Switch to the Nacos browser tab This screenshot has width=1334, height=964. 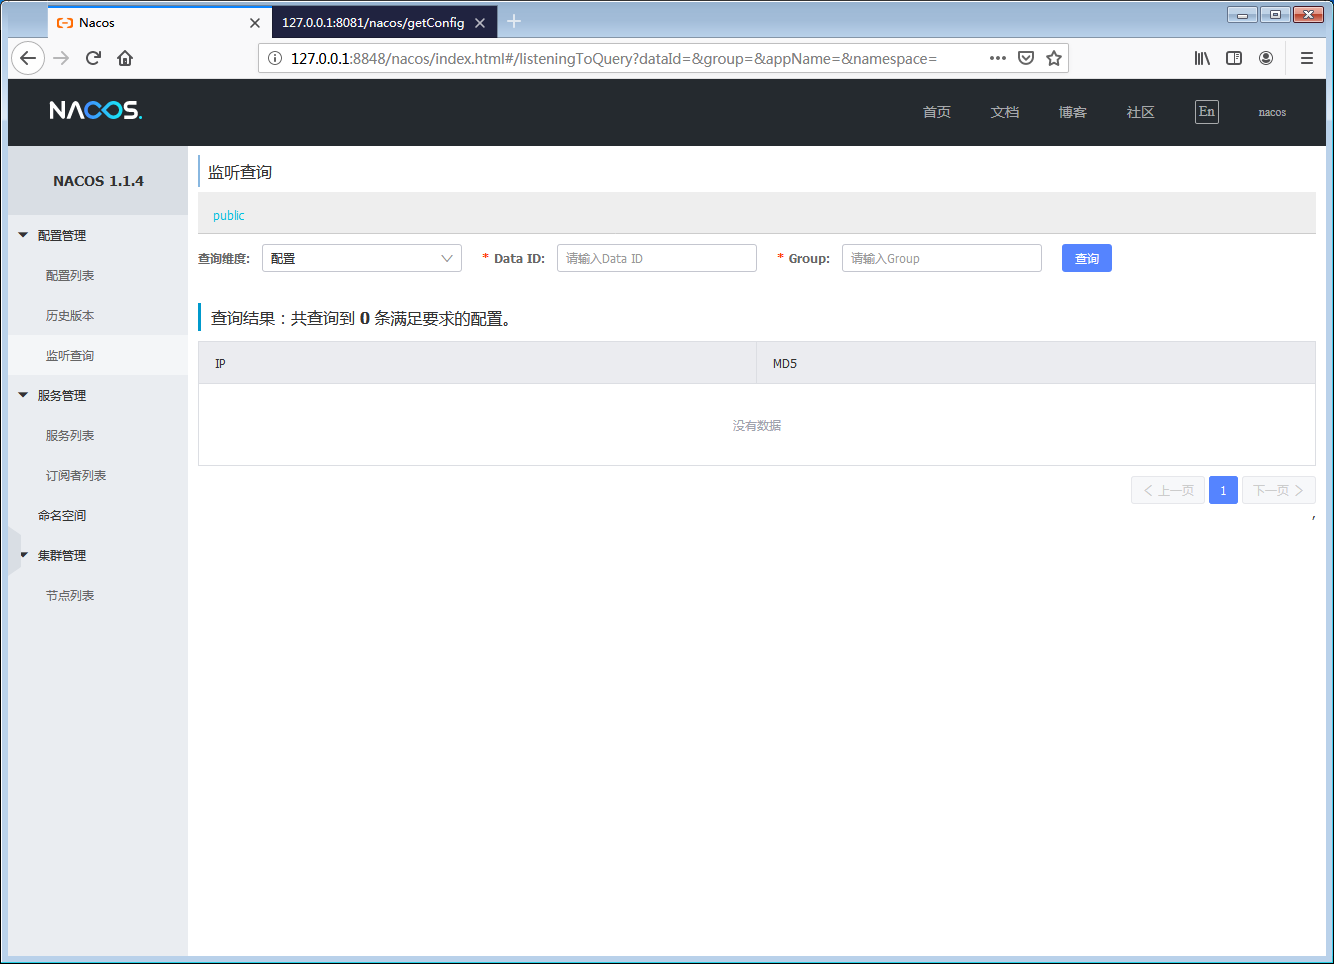[160, 22]
